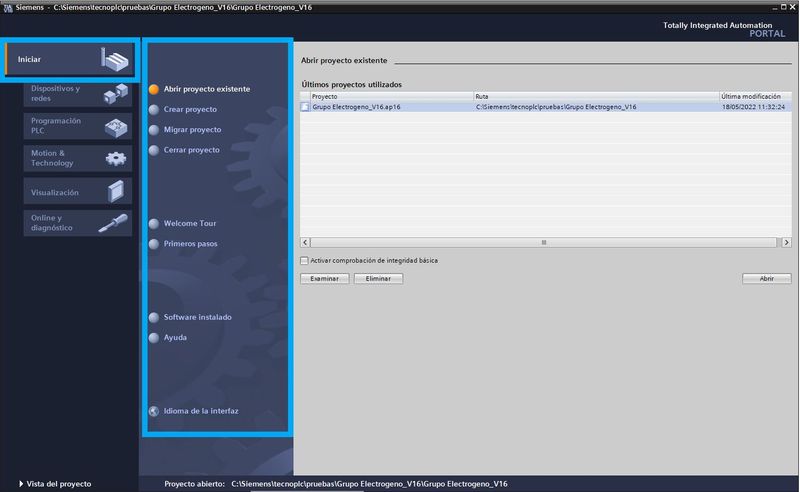Click the Abrir button
The width and height of the screenshot is (800, 492).
coord(766,279)
